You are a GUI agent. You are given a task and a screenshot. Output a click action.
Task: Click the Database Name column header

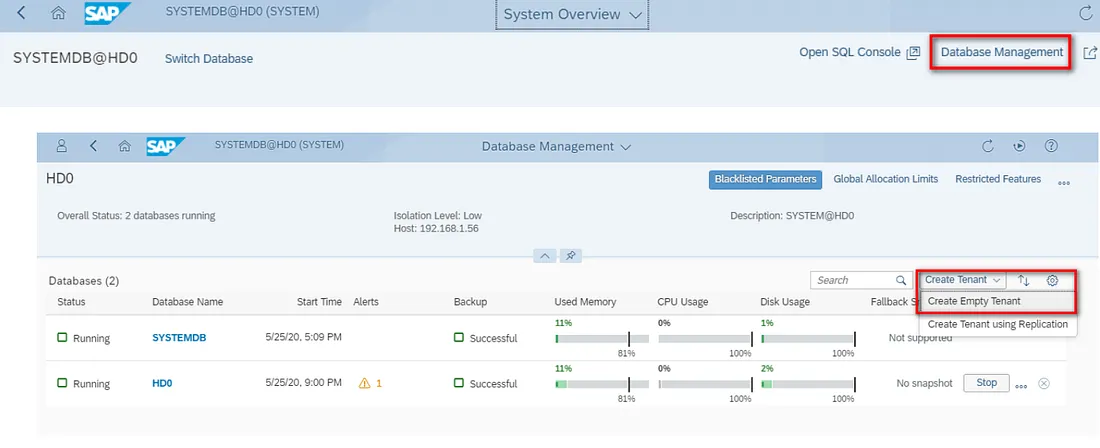coord(187,302)
